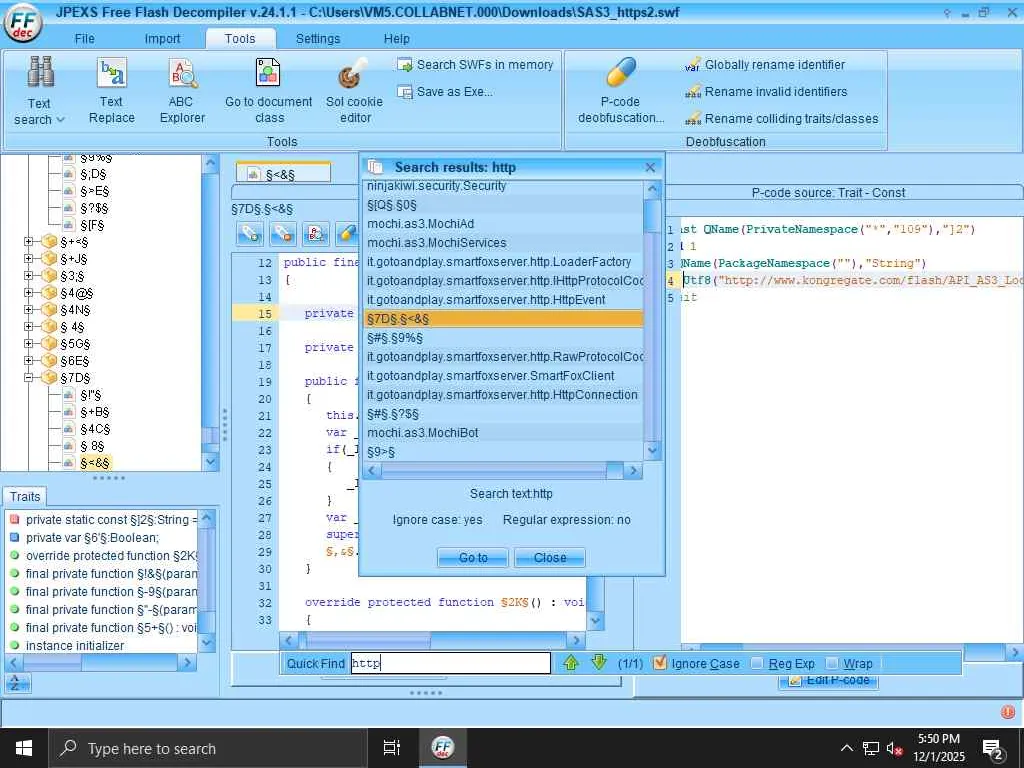This screenshot has height=768, width=1024.
Task: Open the Text search dropdown arrow
Action: click(x=61, y=120)
